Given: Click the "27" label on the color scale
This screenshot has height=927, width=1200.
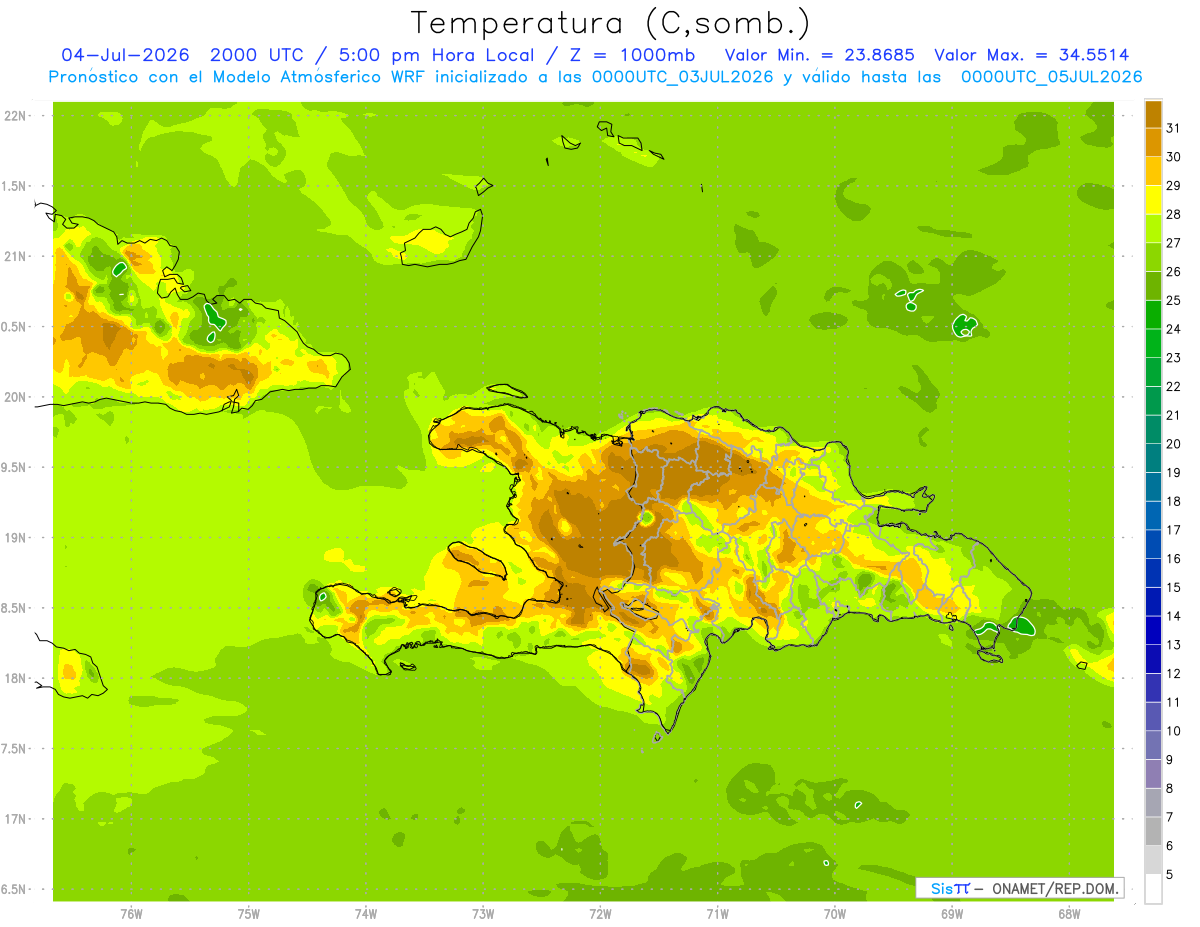Looking at the screenshot, I should (1173, 242).
